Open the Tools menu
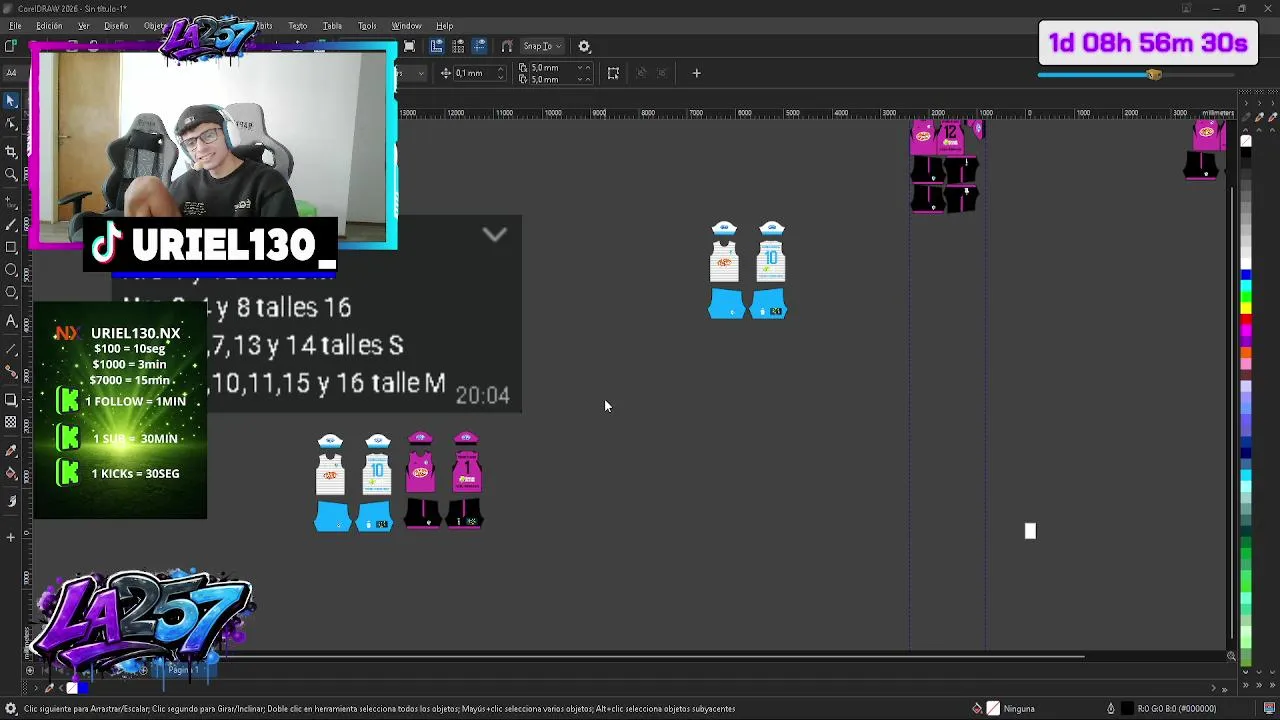The width and height of the screenshot is (1280, 720). (367, 26)
